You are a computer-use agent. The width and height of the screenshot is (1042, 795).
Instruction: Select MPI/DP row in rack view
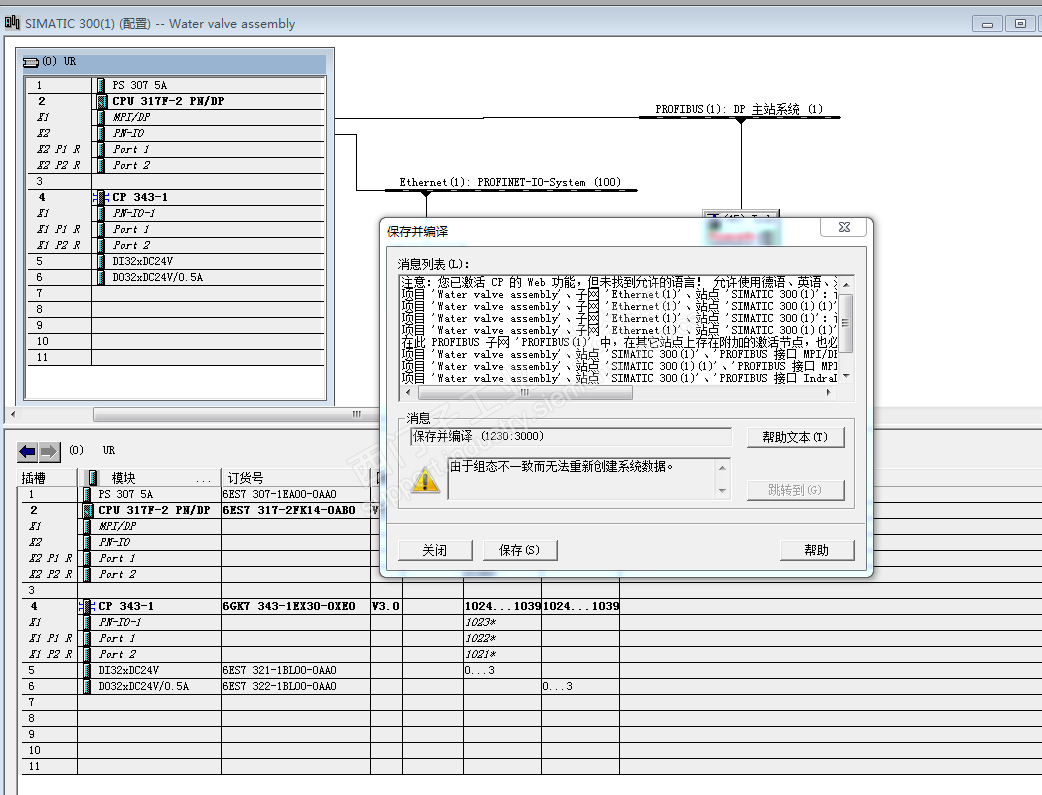click(175, 118)
